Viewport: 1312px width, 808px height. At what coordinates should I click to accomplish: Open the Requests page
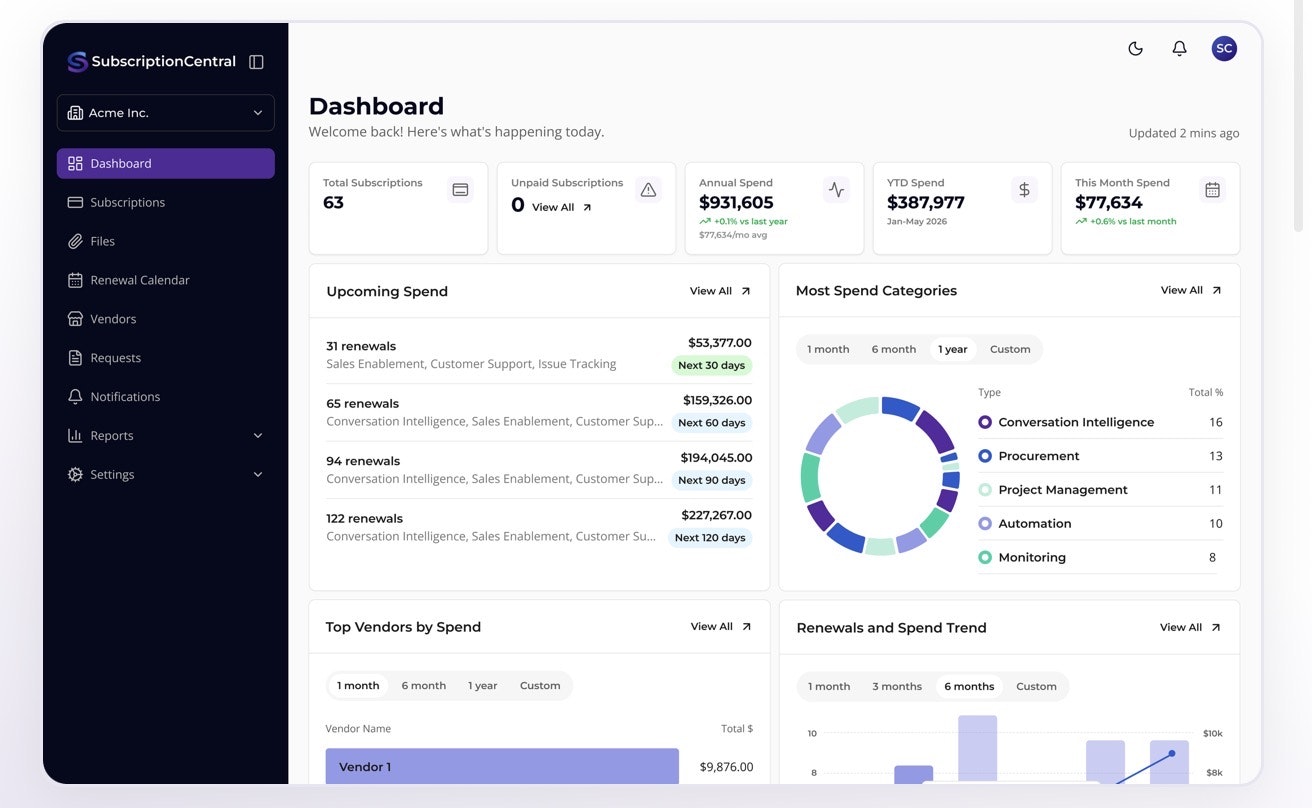[x=166, y=358]
